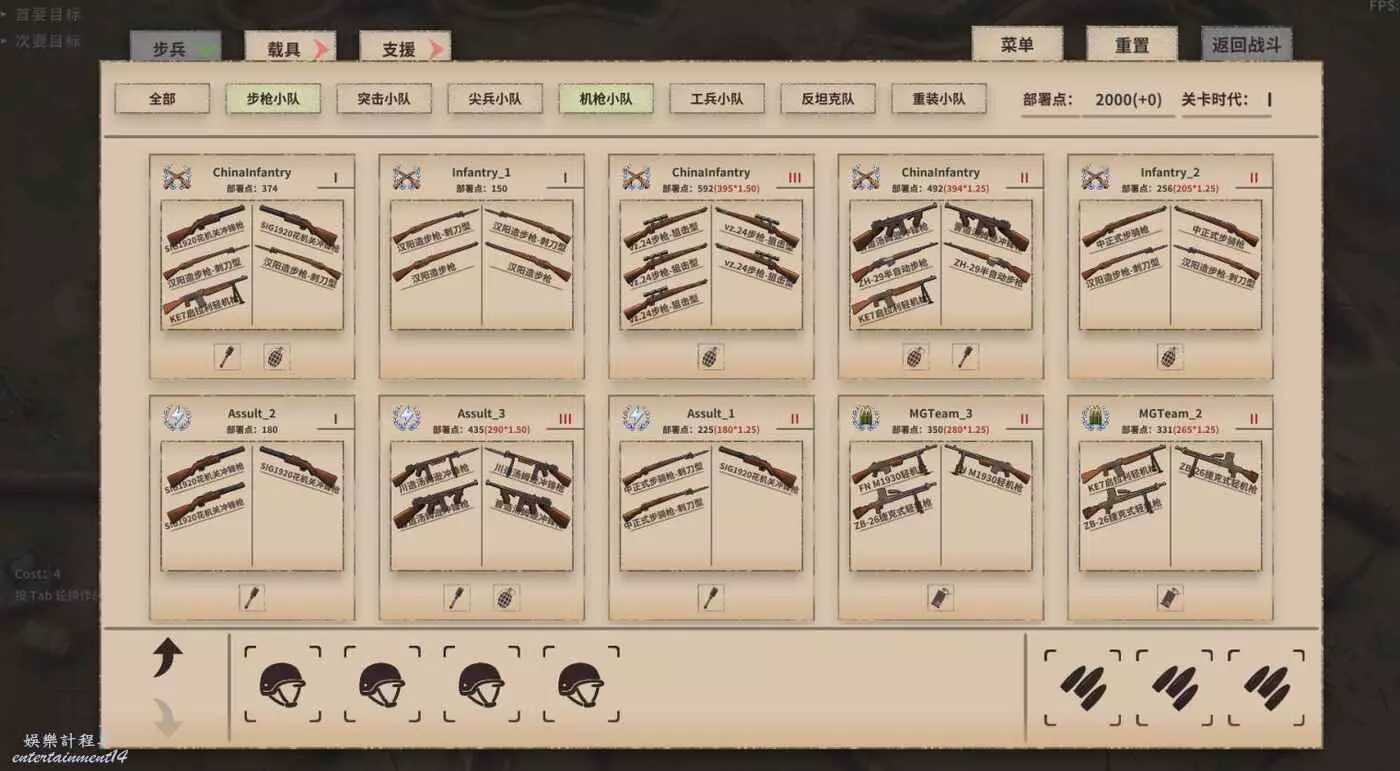Switch to the 支援 tab
The image size is (1400, 771).
[404, 48]
